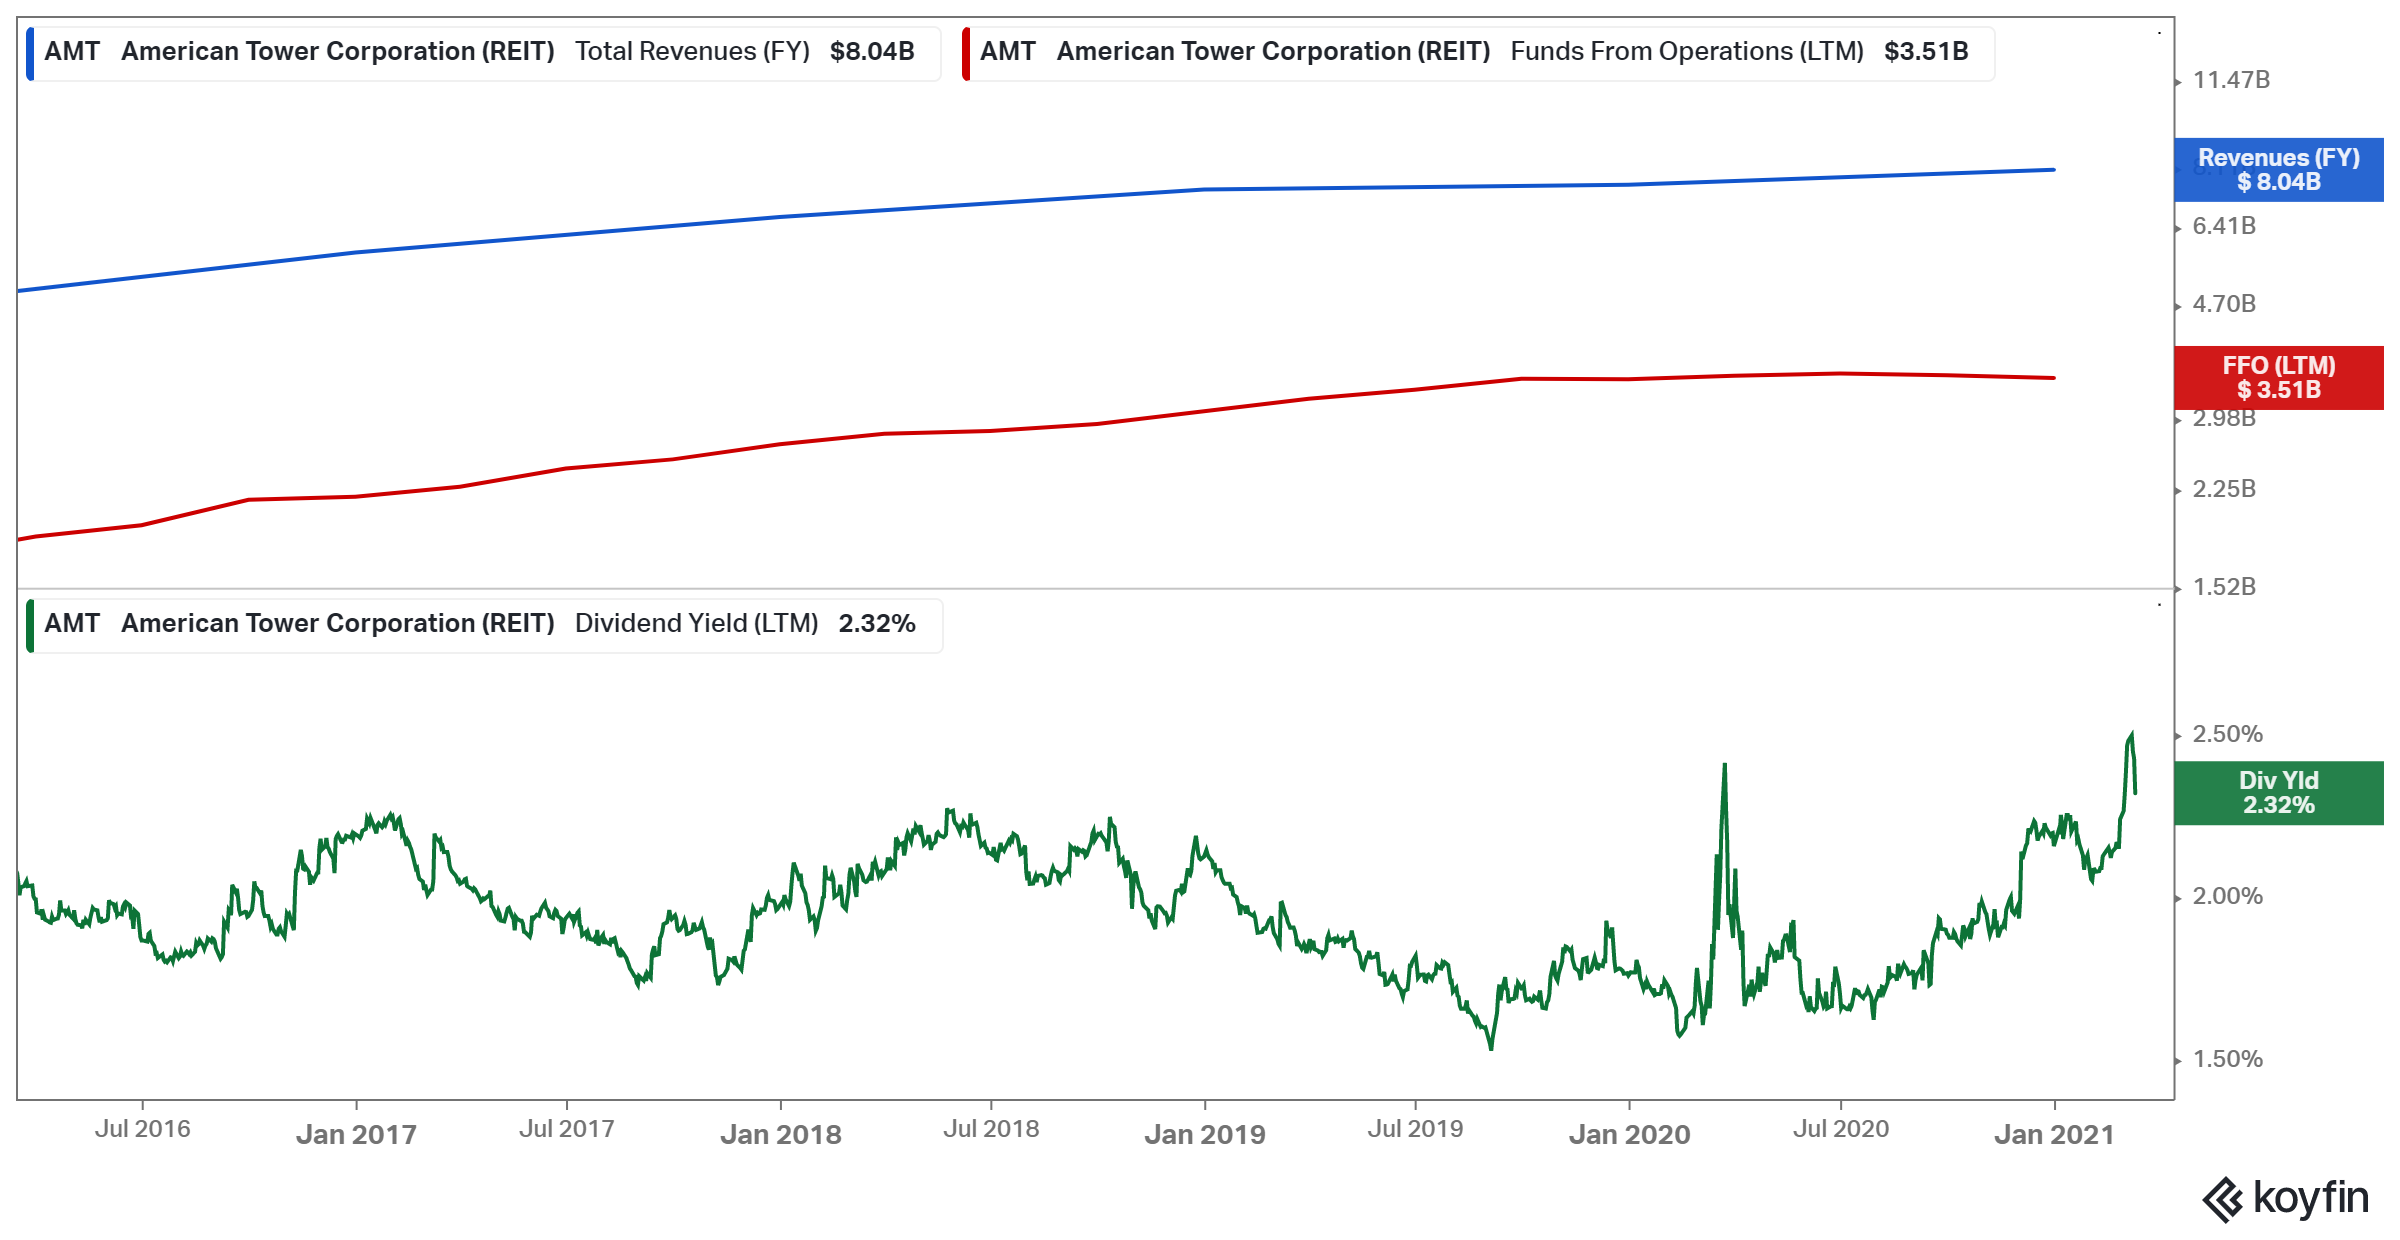Click the green Div Yld 2.32% axis tag

[2278, 793]
